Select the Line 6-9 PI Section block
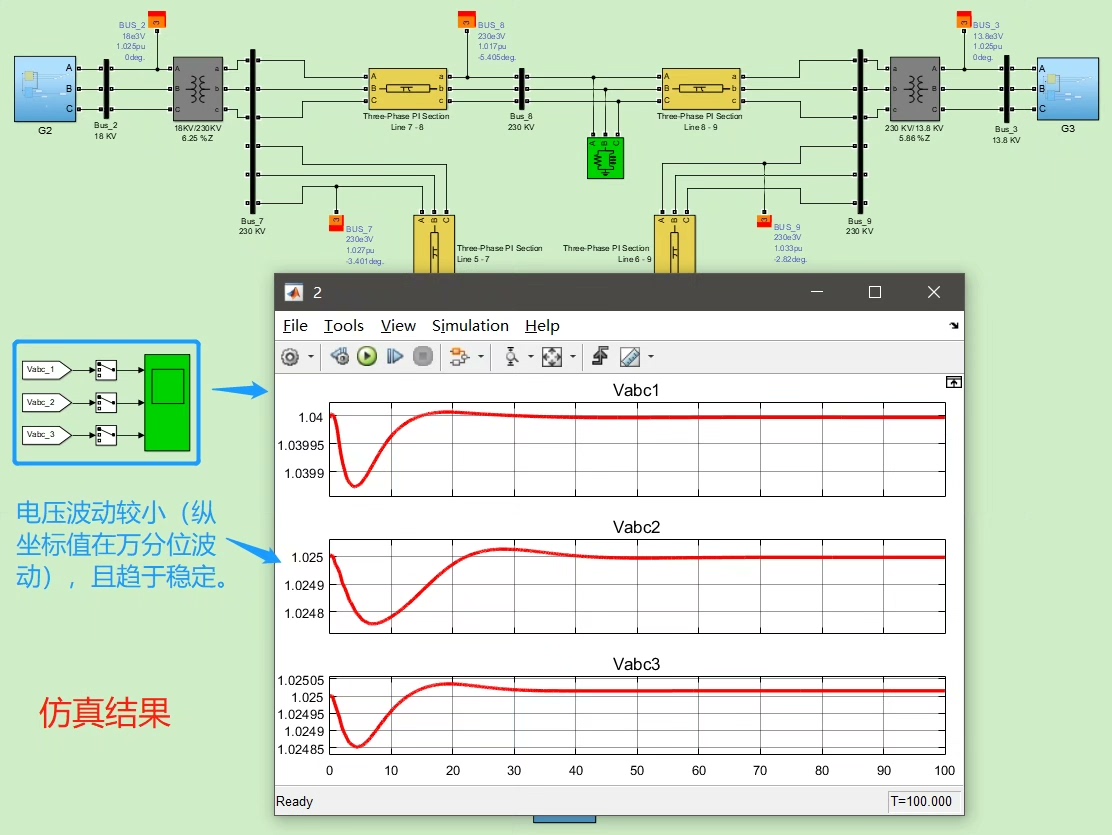 tap(674, 245)
